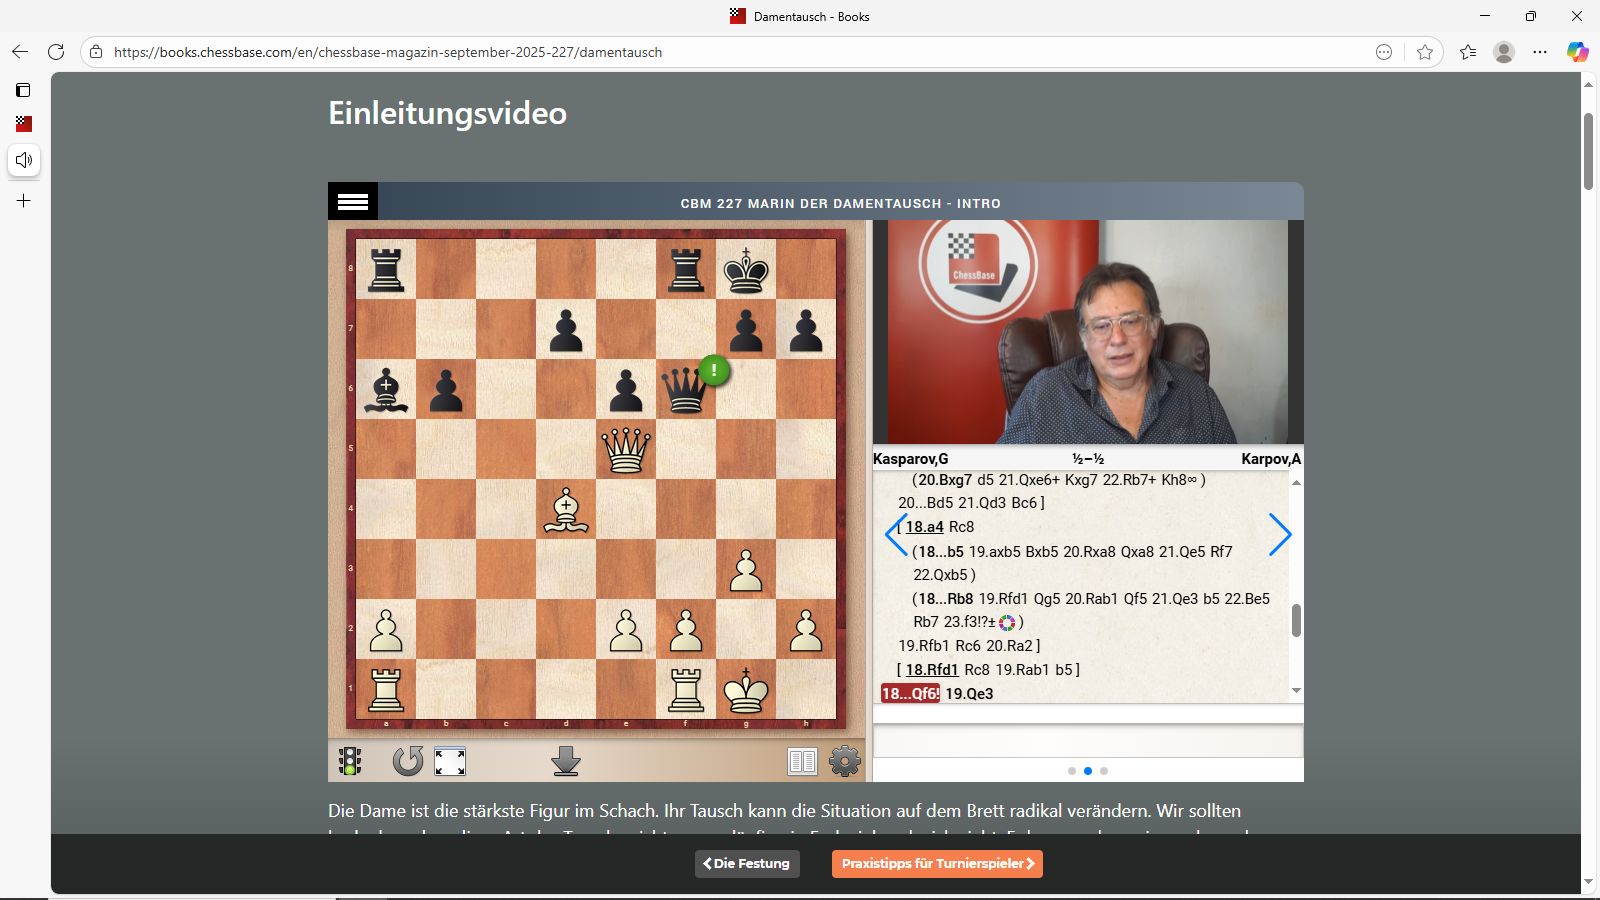Image resolution: width=1600 pixels, height=900 pixels.
Task: Jump to move 18.a4 in notation
Action: (x=925, y=527)
